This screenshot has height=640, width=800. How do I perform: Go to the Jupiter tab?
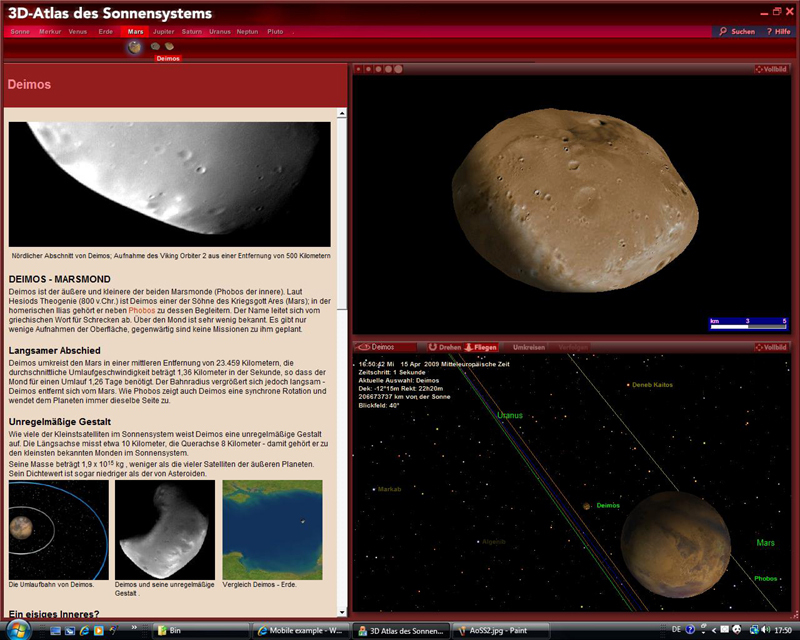coord(163,32)
